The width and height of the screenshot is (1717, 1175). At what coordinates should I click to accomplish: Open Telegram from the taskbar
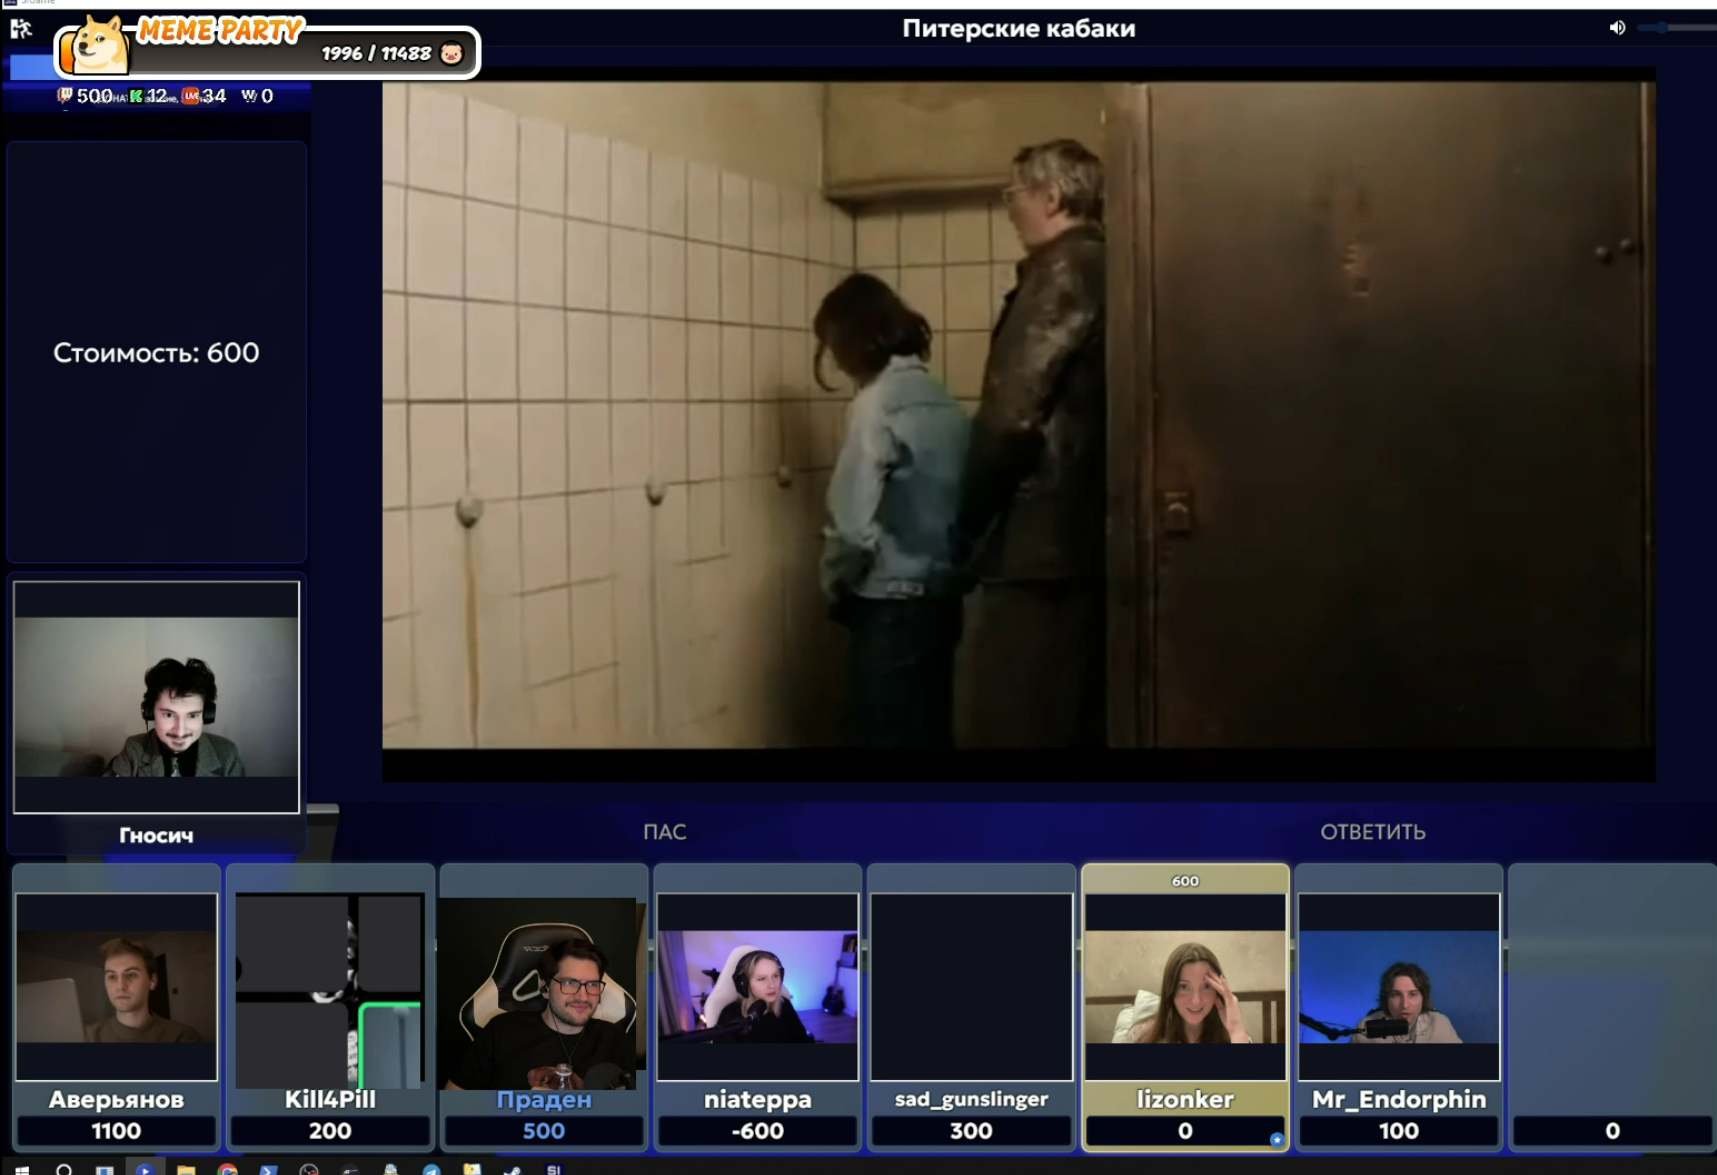(431, 1169)
